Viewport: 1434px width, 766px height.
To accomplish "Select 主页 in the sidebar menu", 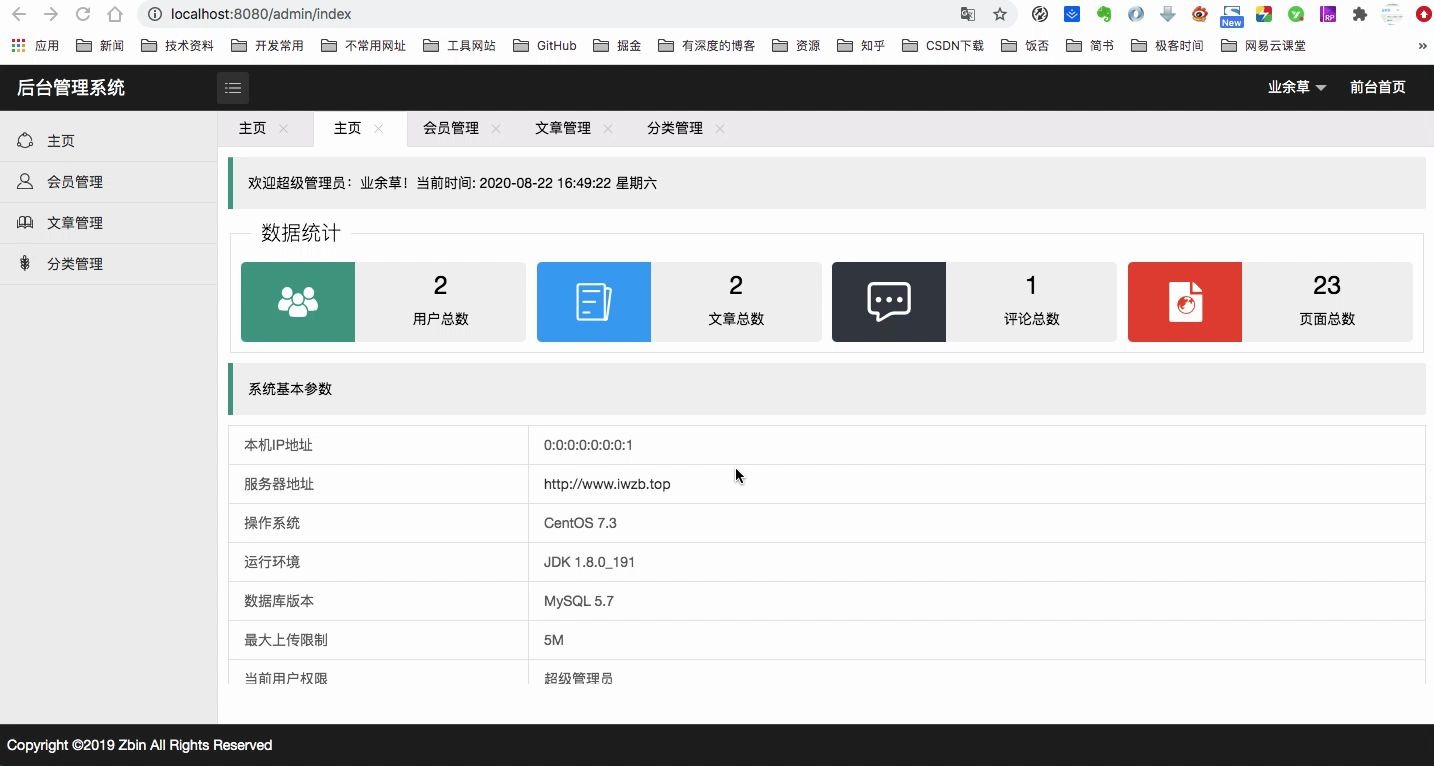I will (x=108, y=141).
